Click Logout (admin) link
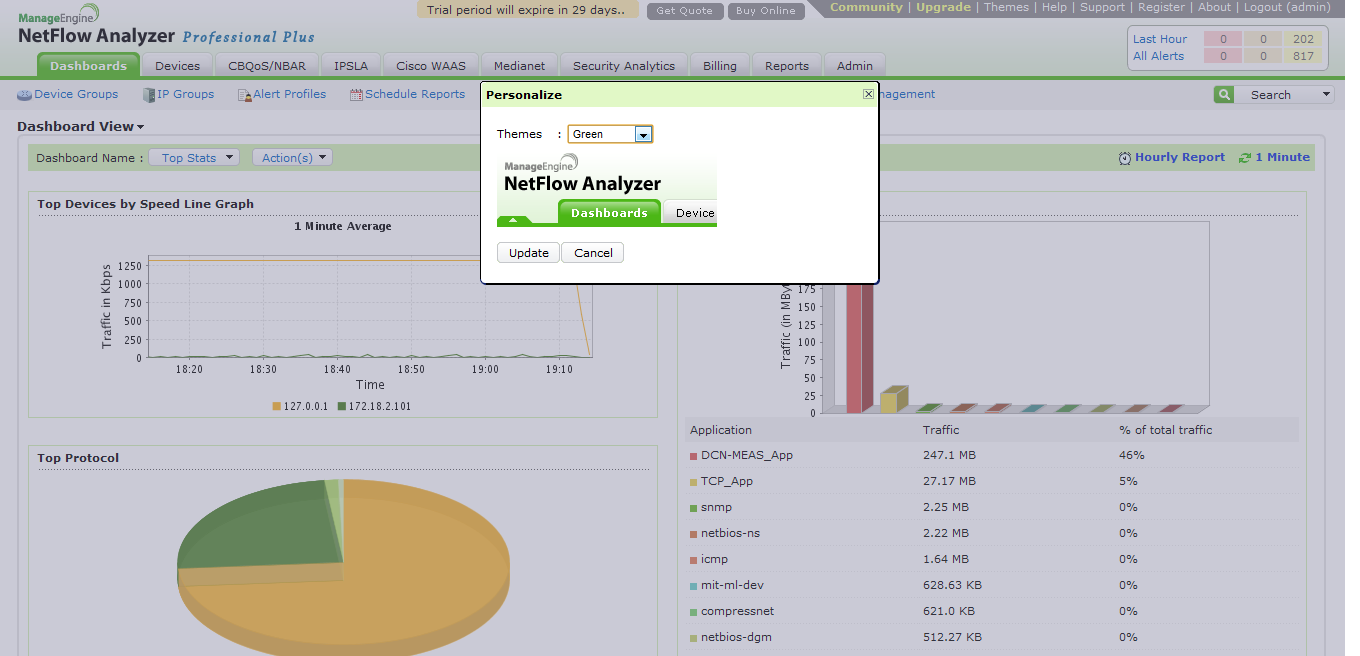 pos(1287,7)
